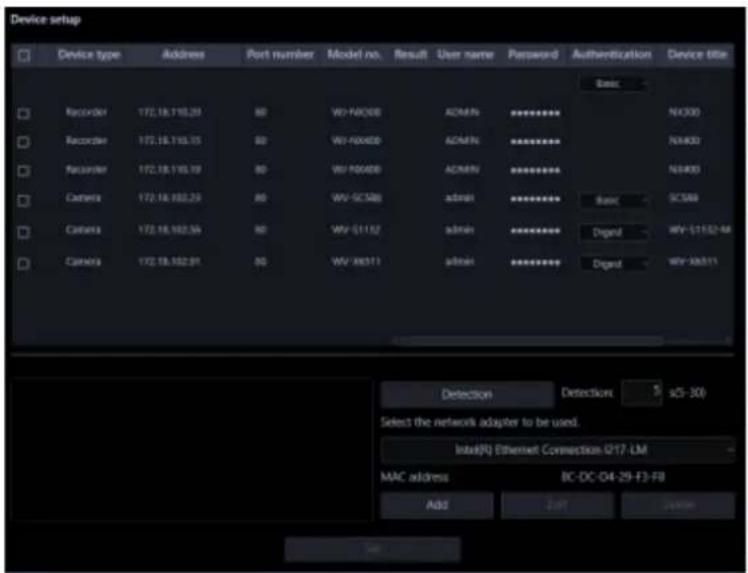This screenshot has width=748, height=573.
Task: Click the password field in the WV-X6511 row
Action: [535, 262]
